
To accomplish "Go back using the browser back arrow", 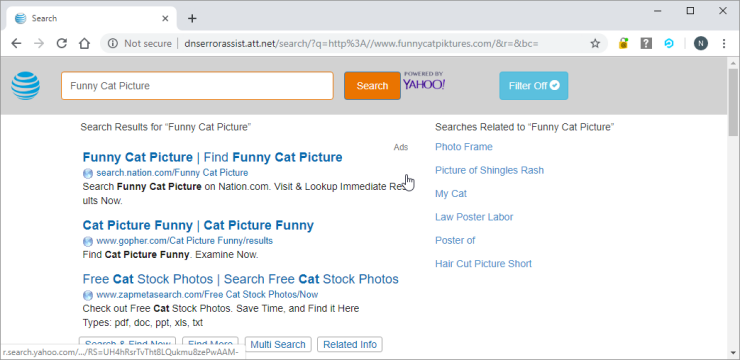I will 16,43.
